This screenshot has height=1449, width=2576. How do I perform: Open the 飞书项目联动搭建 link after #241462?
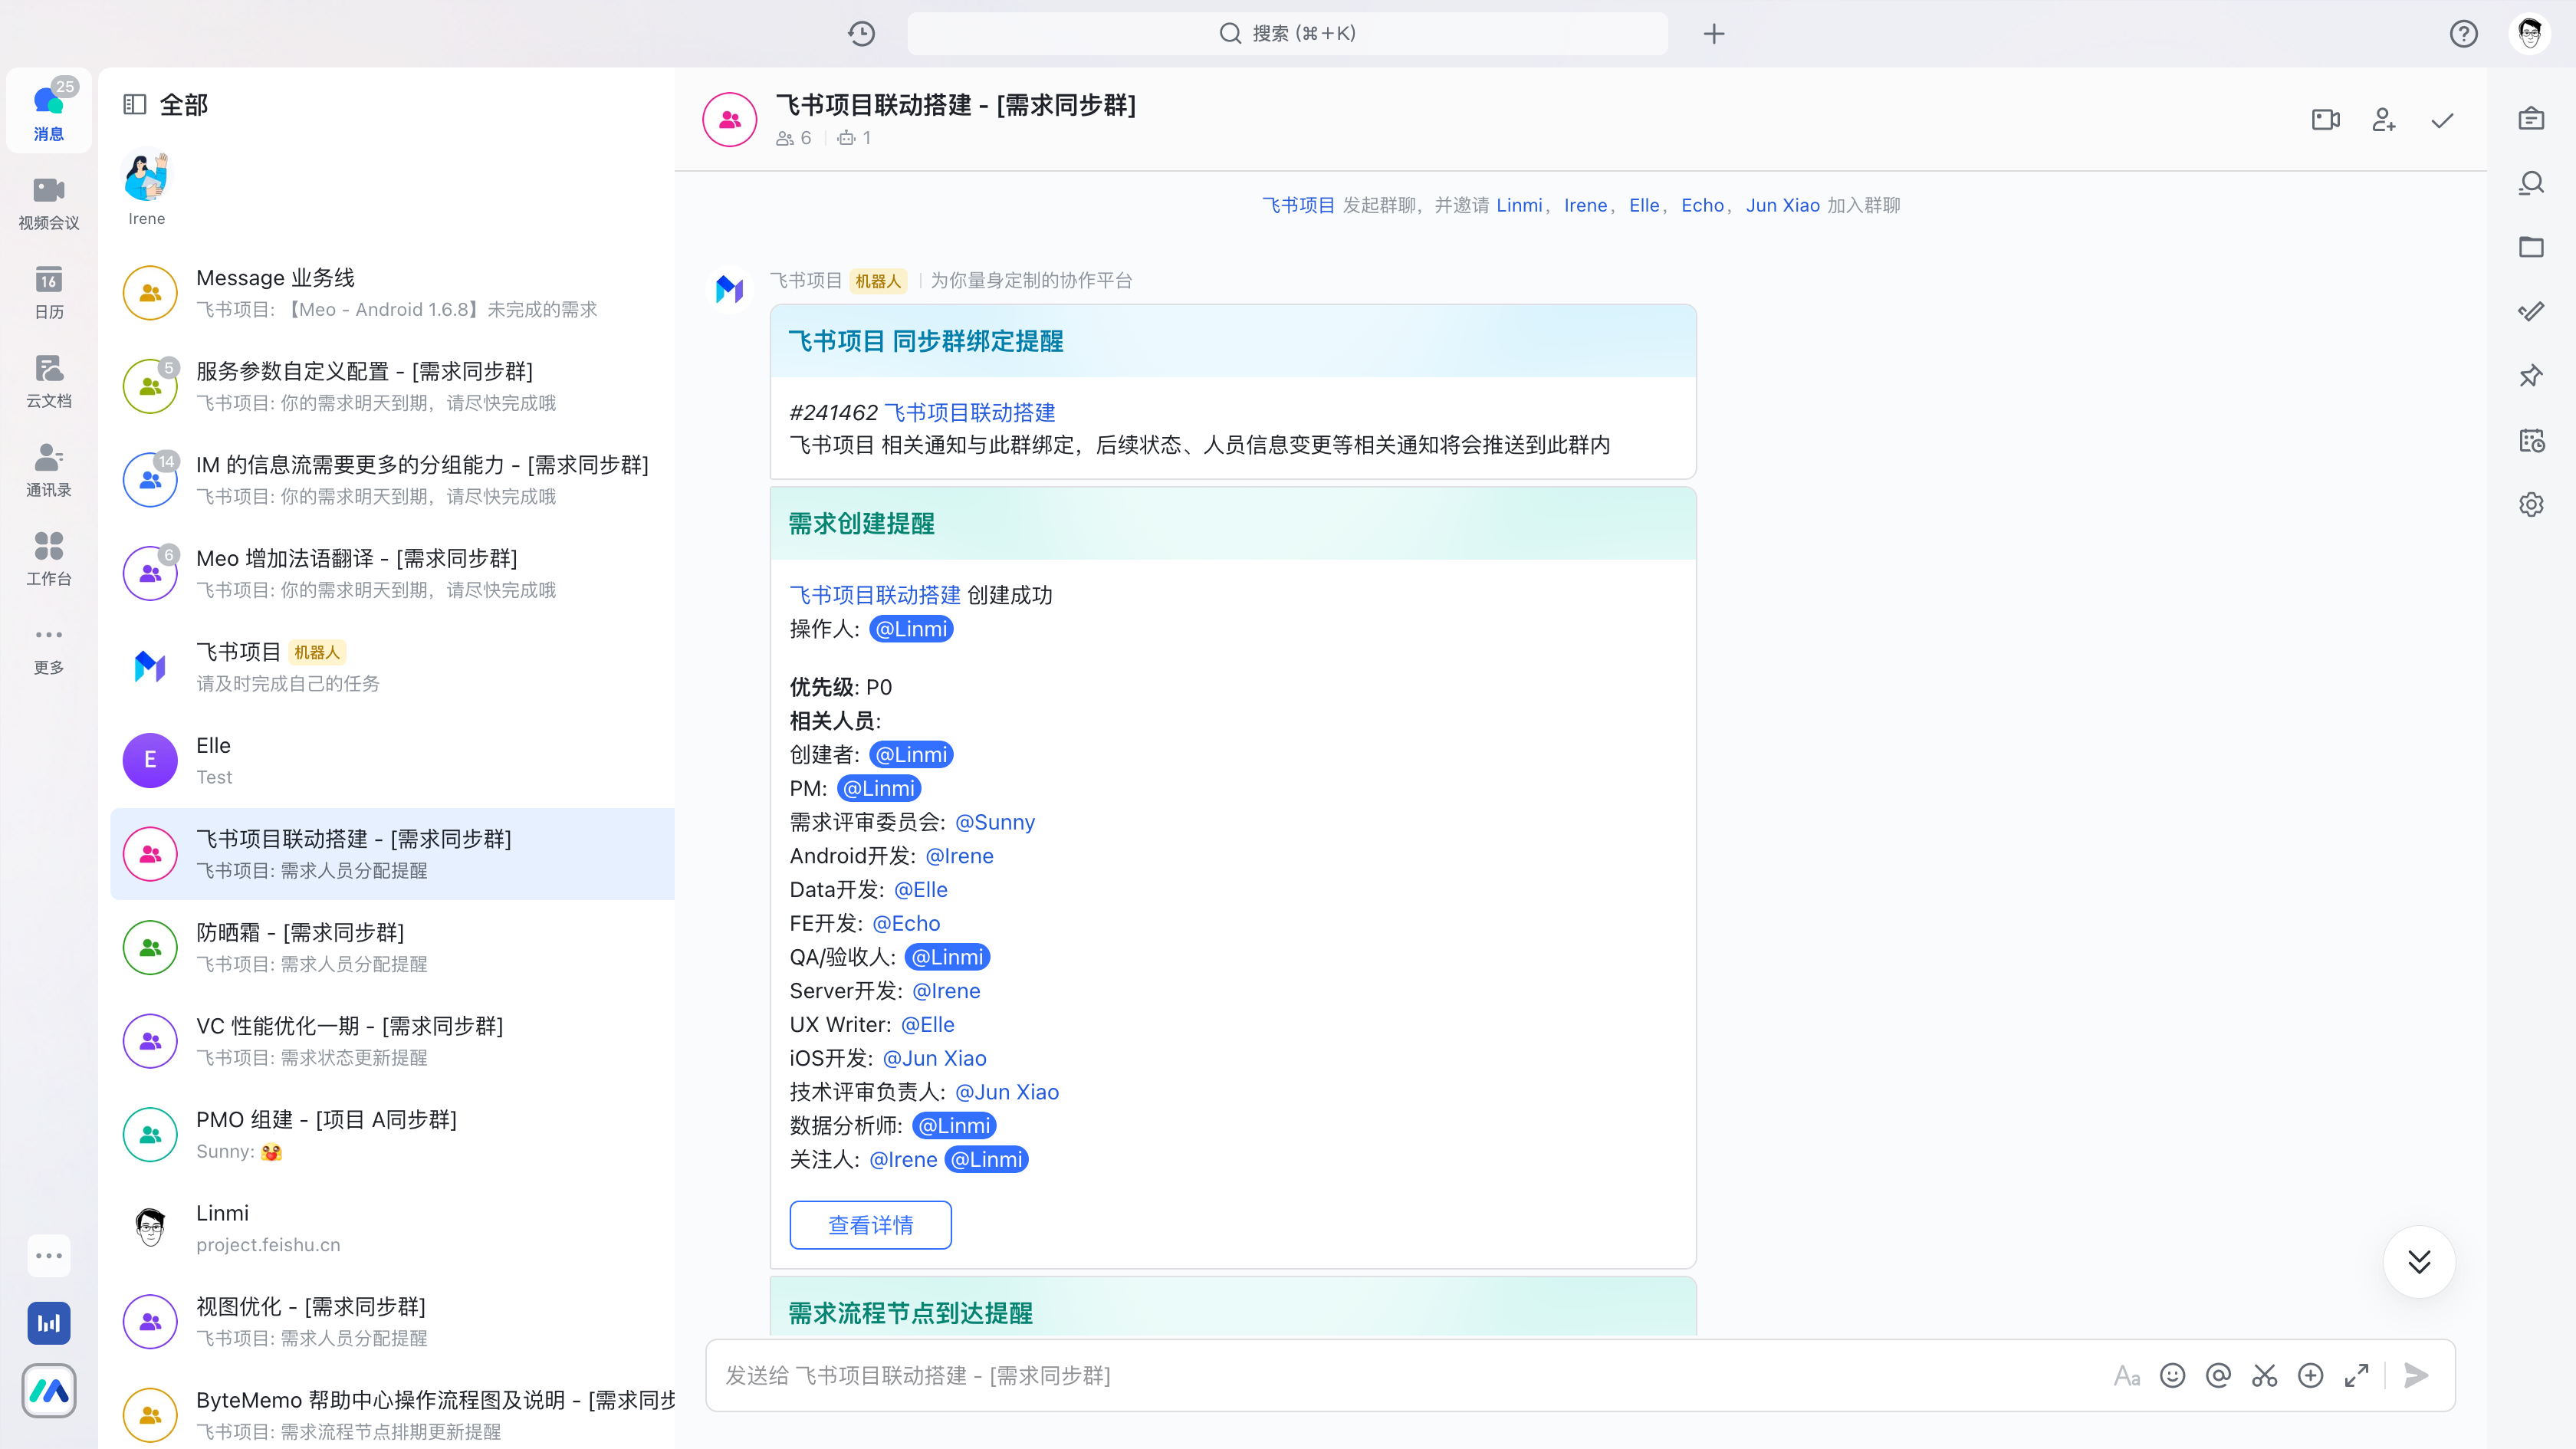click(x=970, y=412)
